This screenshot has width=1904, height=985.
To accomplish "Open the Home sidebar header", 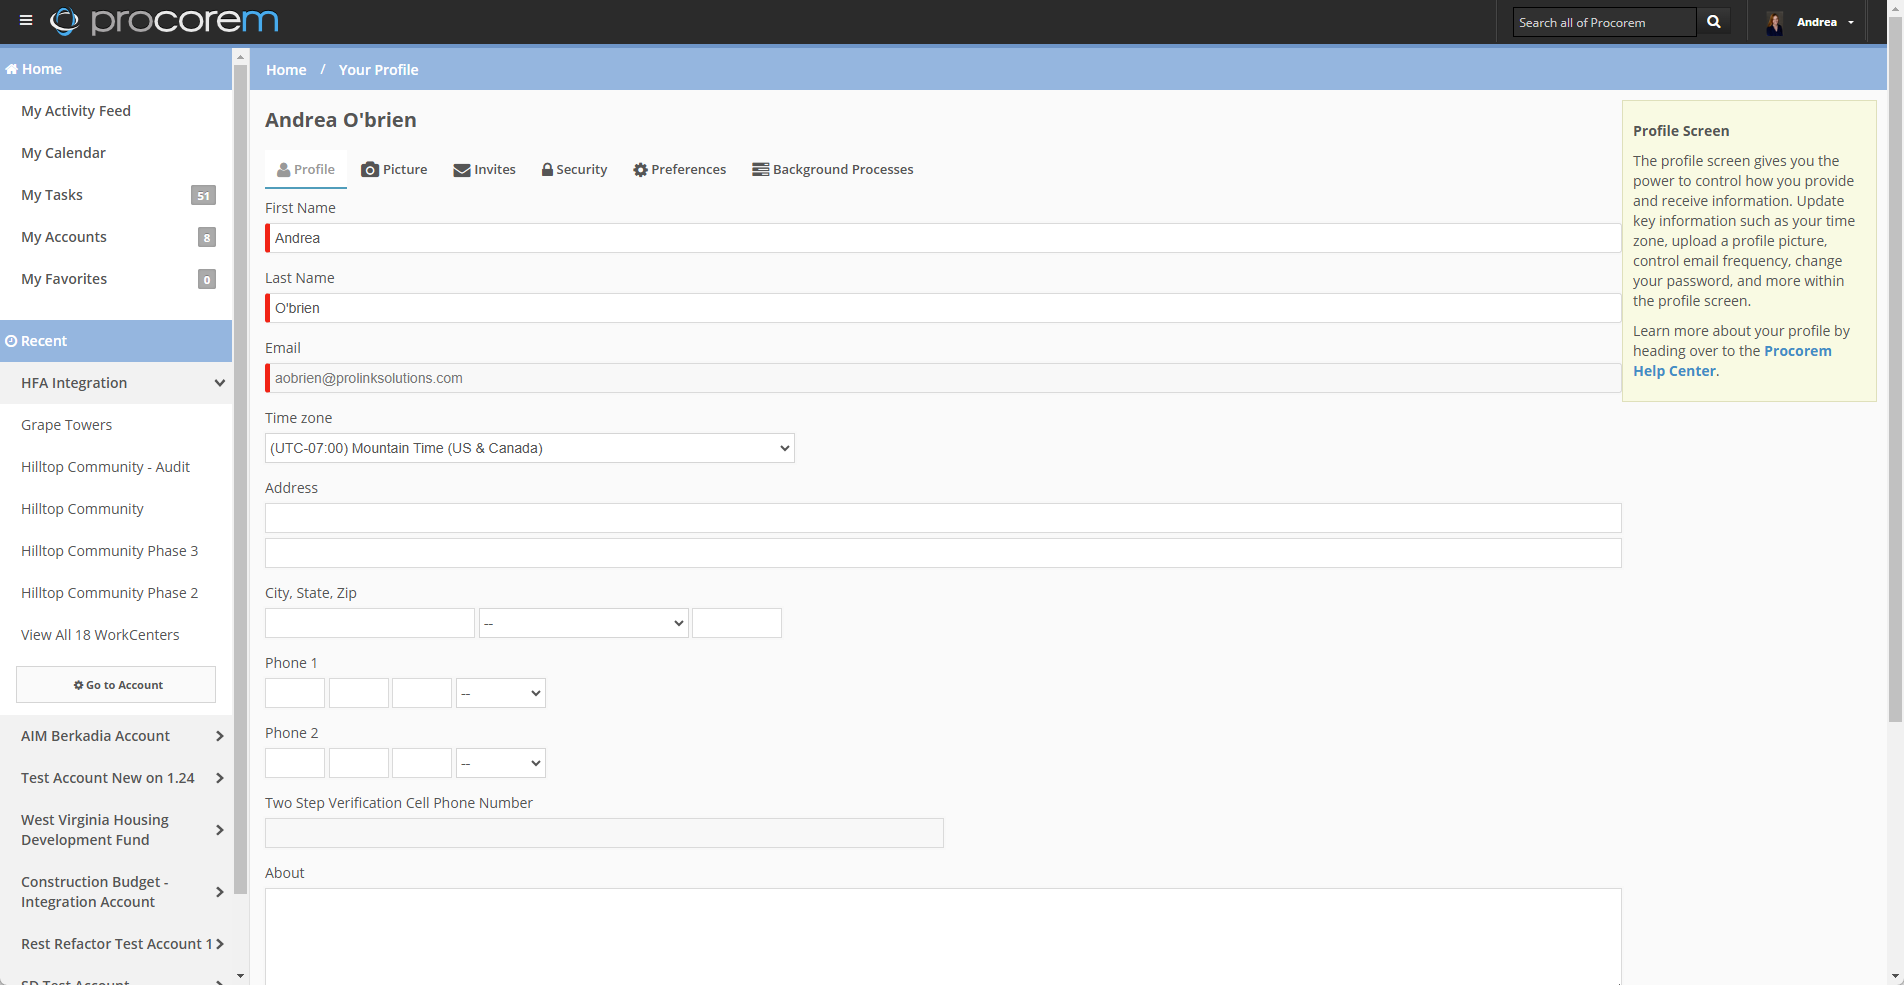I will pyautogui.click(x=116, y=69).
